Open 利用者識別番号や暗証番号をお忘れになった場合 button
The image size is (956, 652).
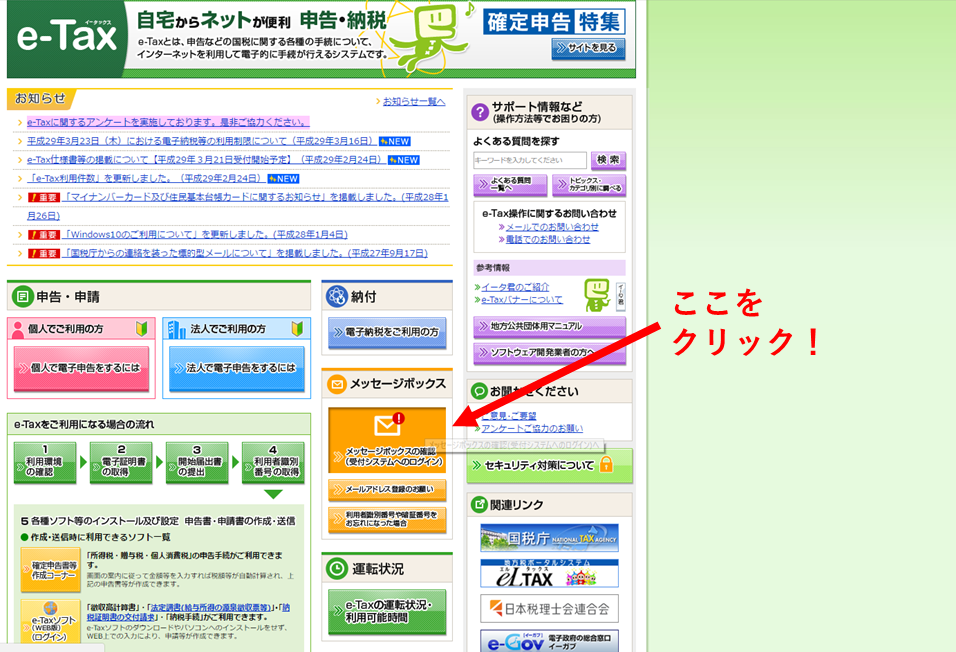click(387, 519)
